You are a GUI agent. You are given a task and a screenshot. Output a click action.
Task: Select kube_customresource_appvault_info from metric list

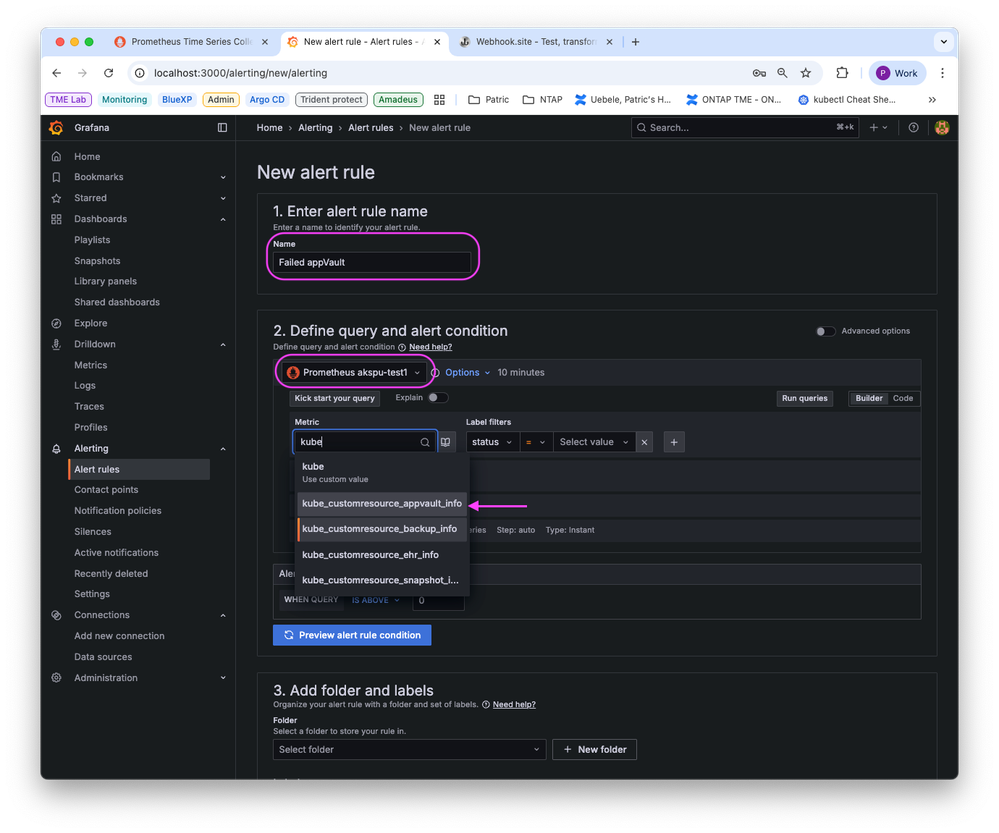(382, 503)
